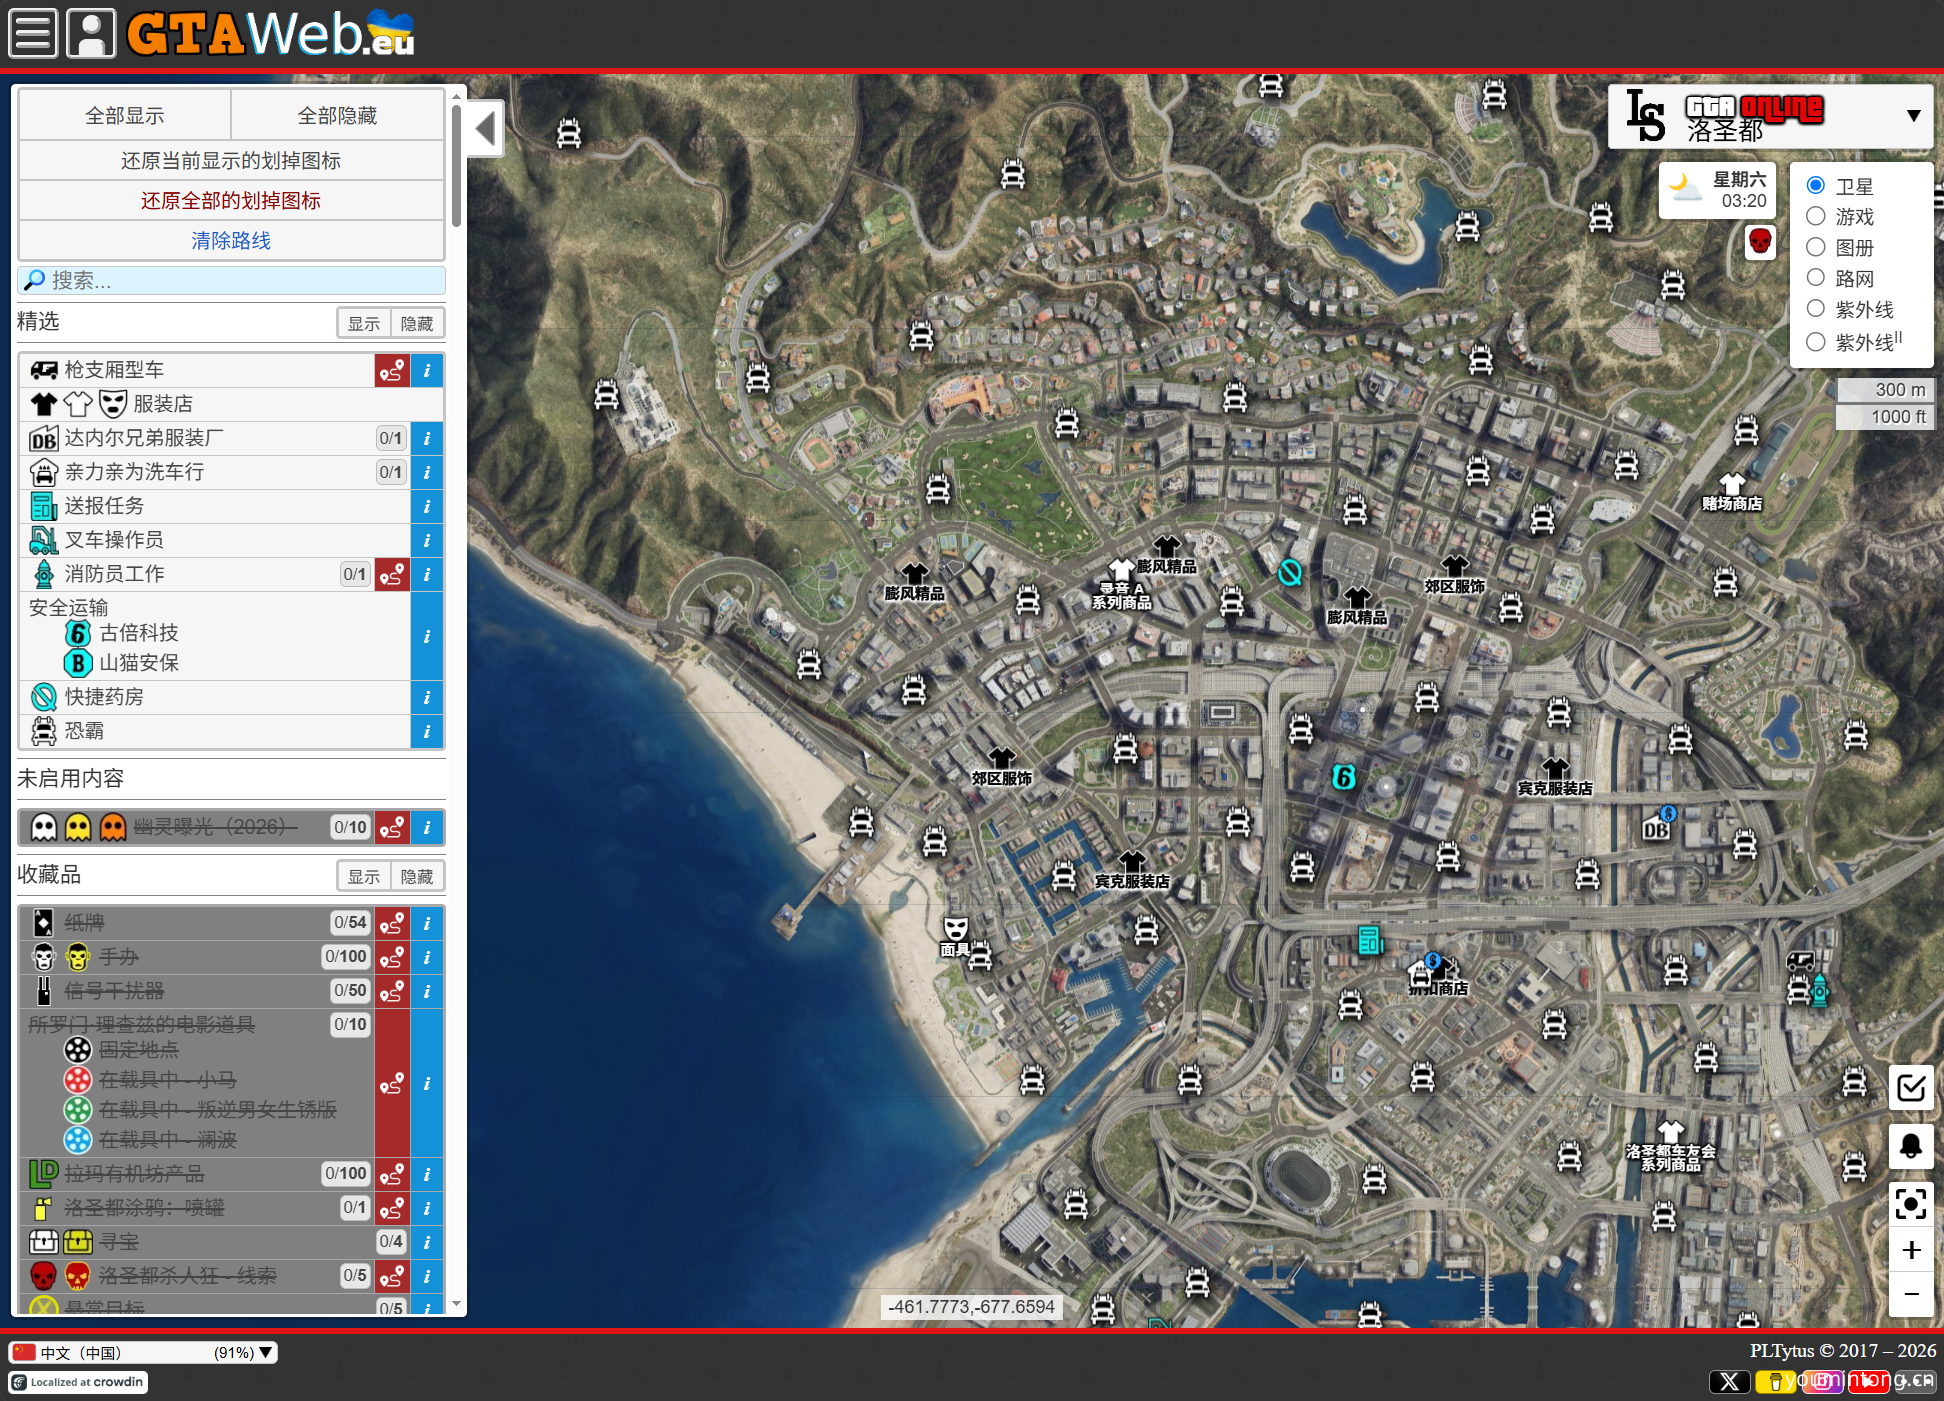Select 紫外线II map style
The width and height of the screenshot is (1944, 1401).
coord(1816,342)
